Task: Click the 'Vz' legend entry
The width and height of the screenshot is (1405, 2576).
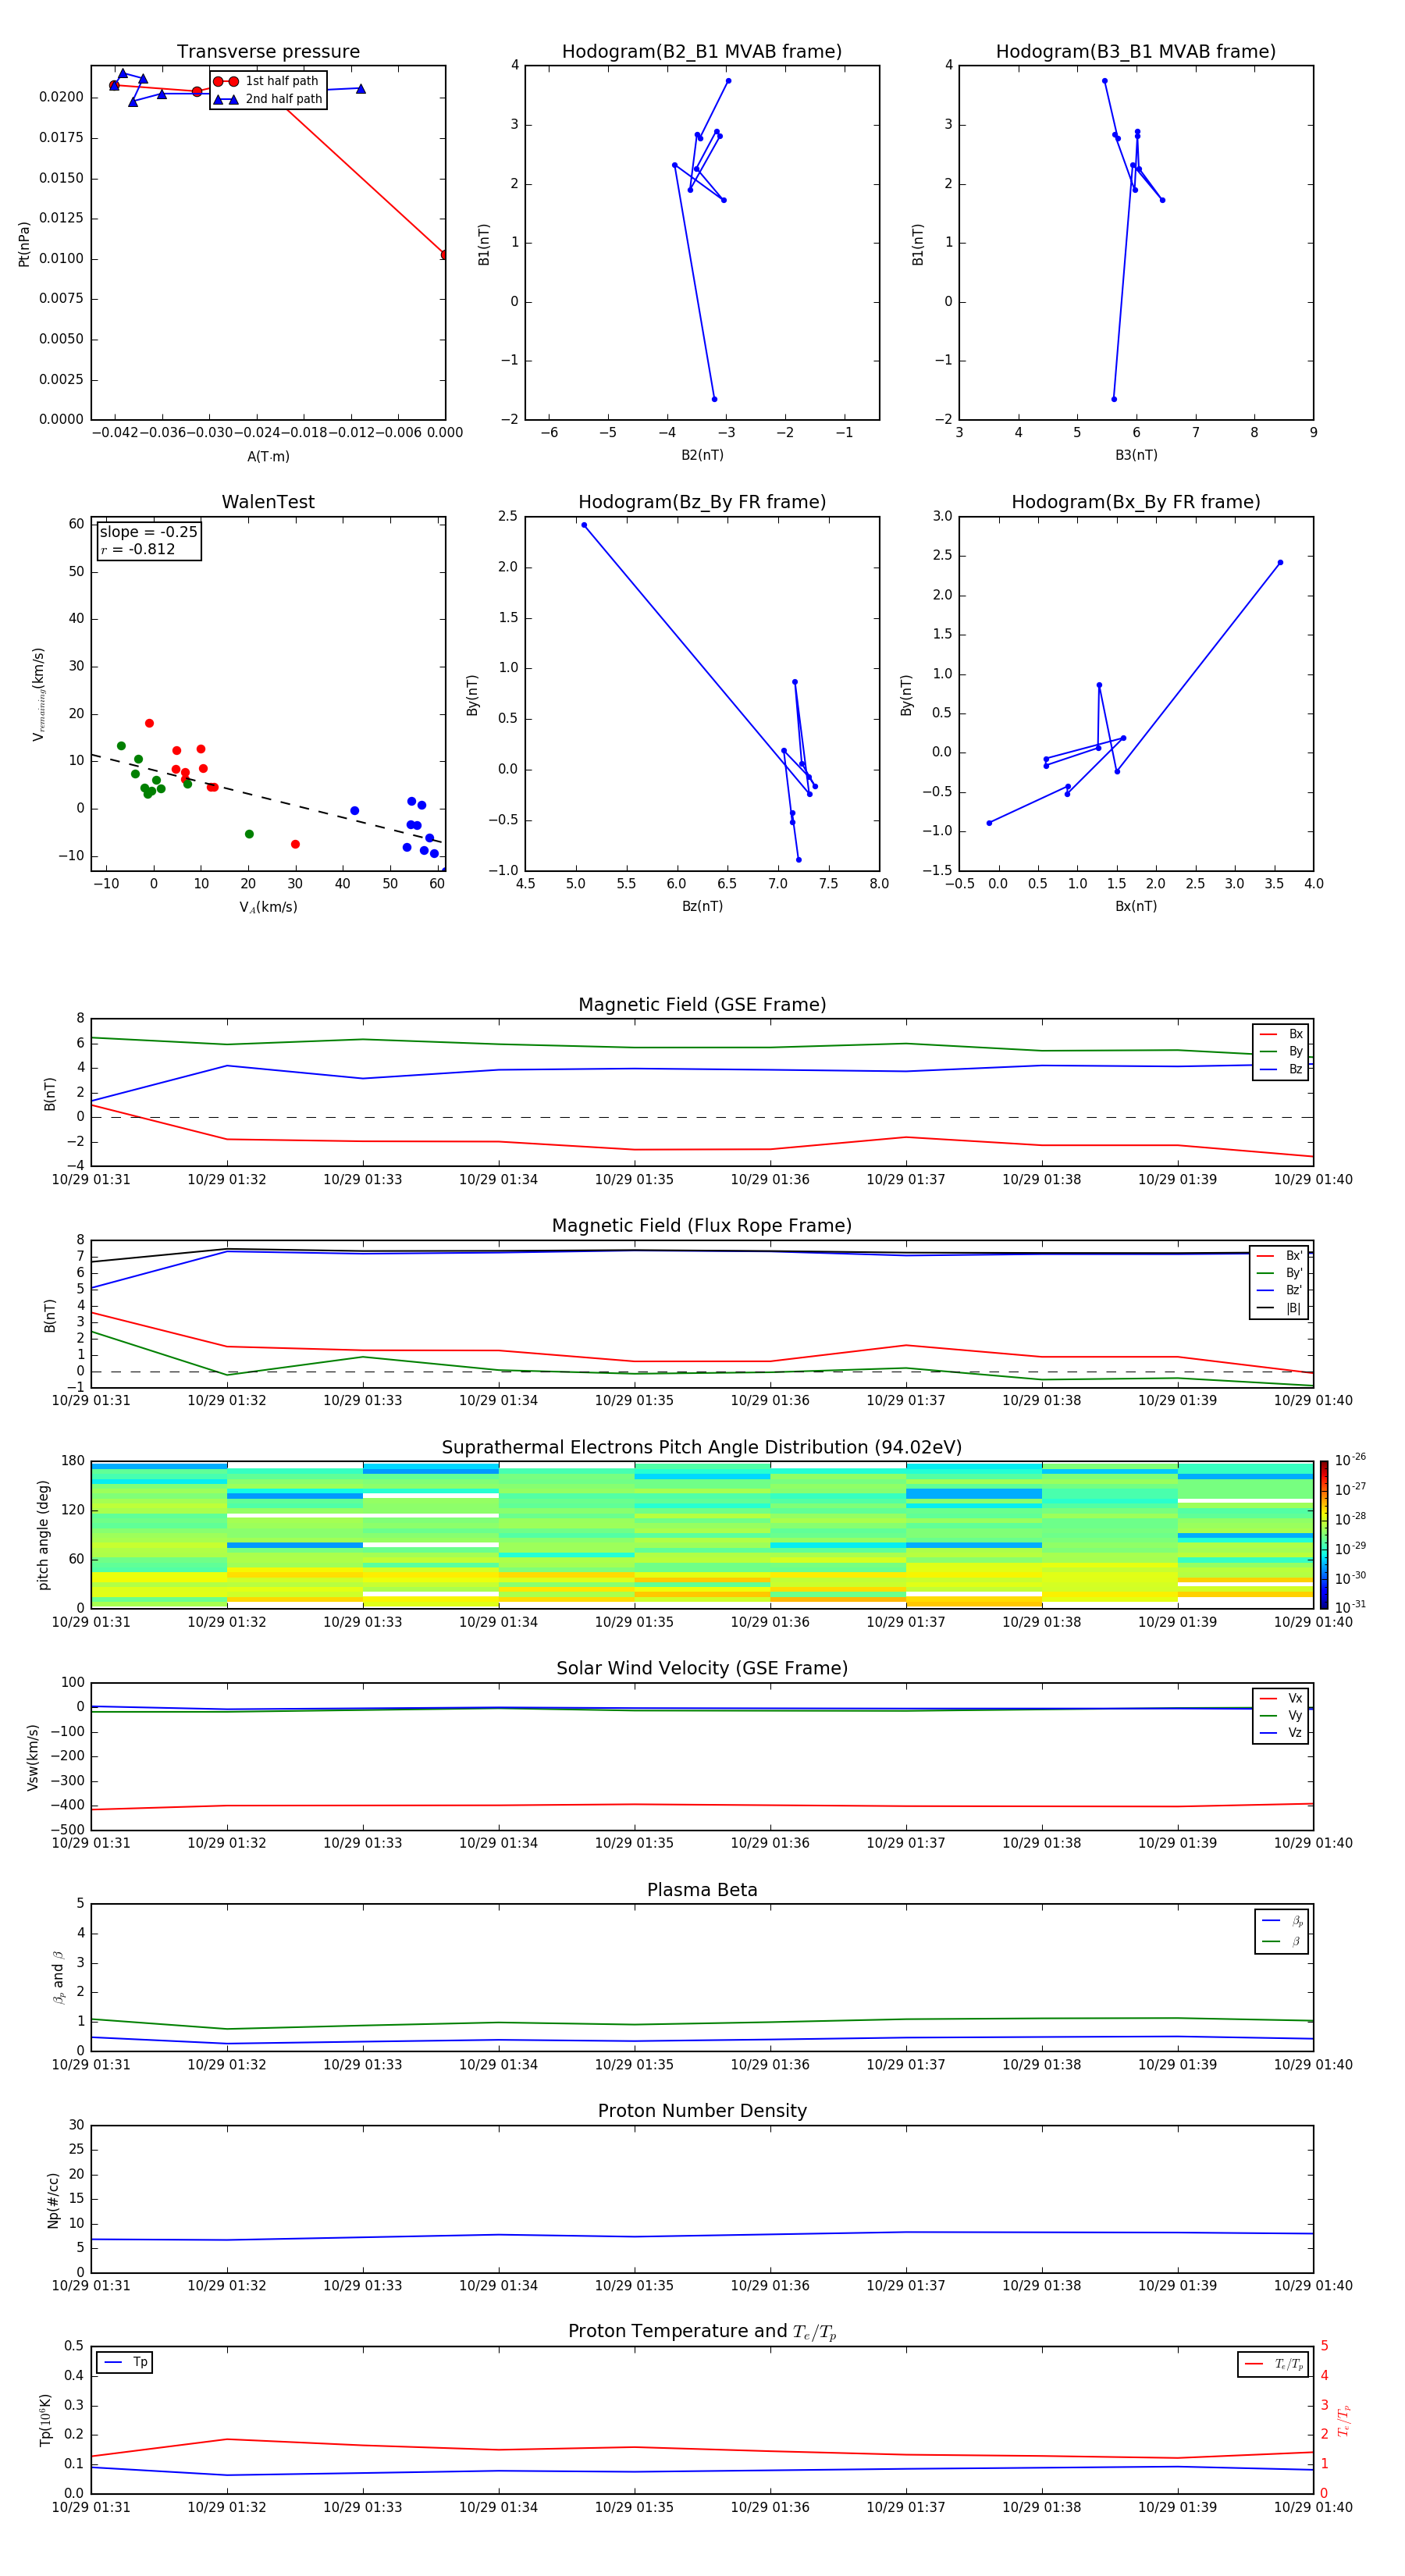Action: (1282, 1732)
